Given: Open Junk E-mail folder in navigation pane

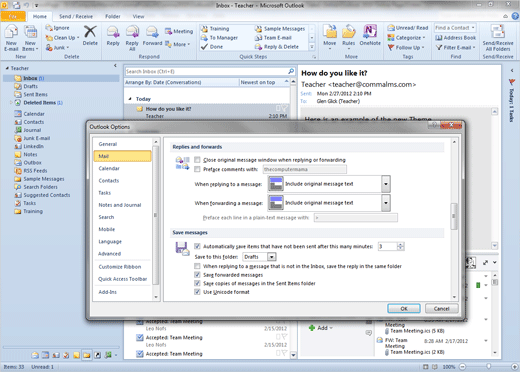Looking at the screenshot, I should pyautogui.click(x=36, y=138).
